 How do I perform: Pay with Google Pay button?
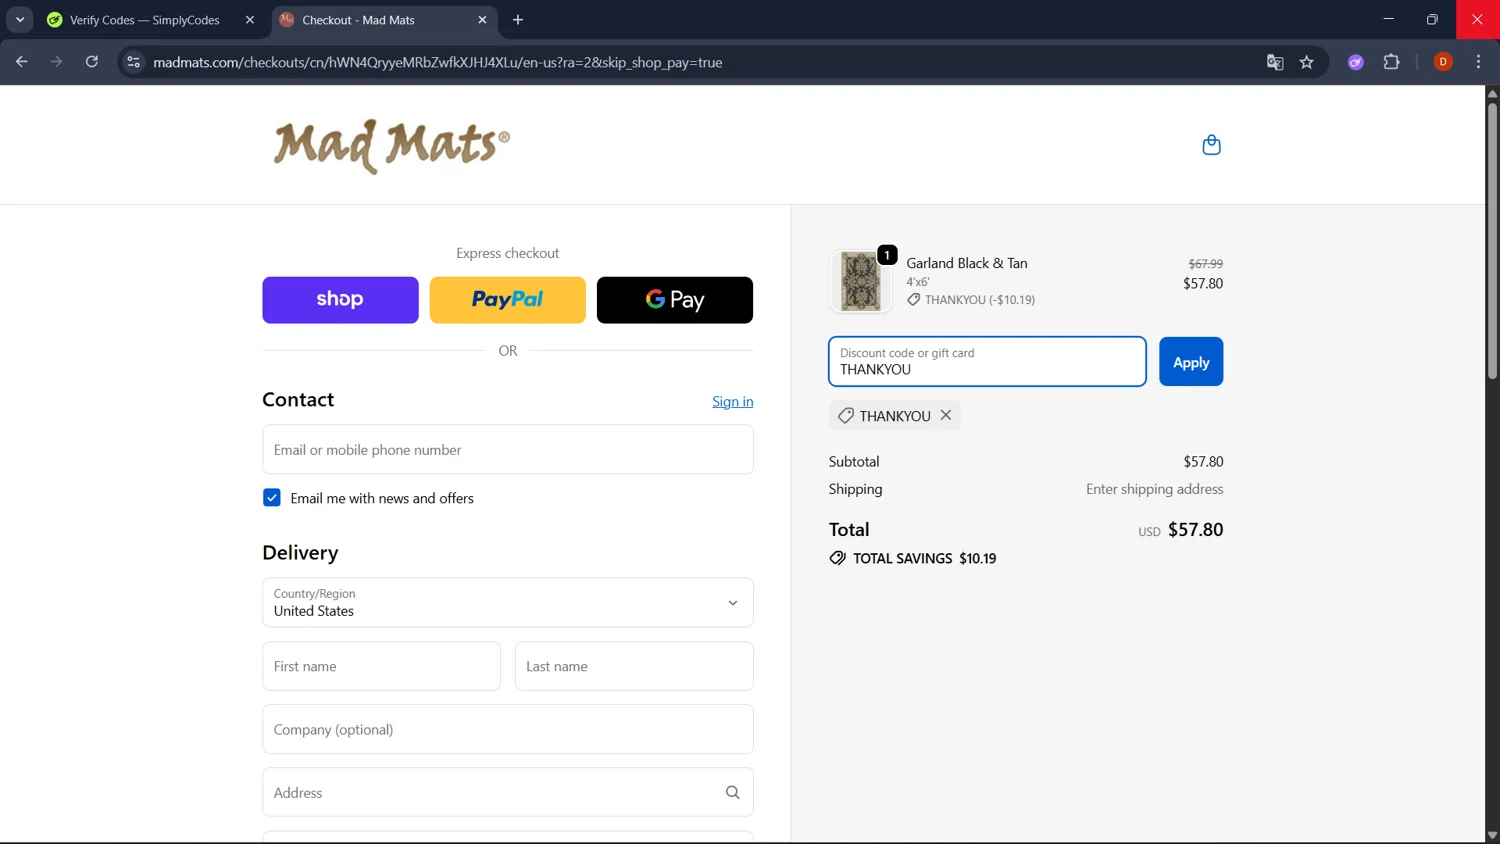pos(675,300)
